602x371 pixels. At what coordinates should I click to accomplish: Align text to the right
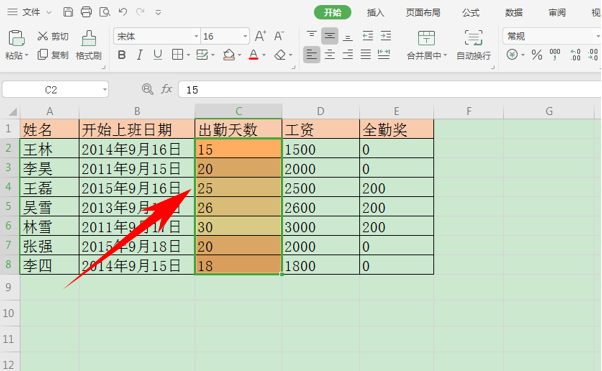point(347,55)
